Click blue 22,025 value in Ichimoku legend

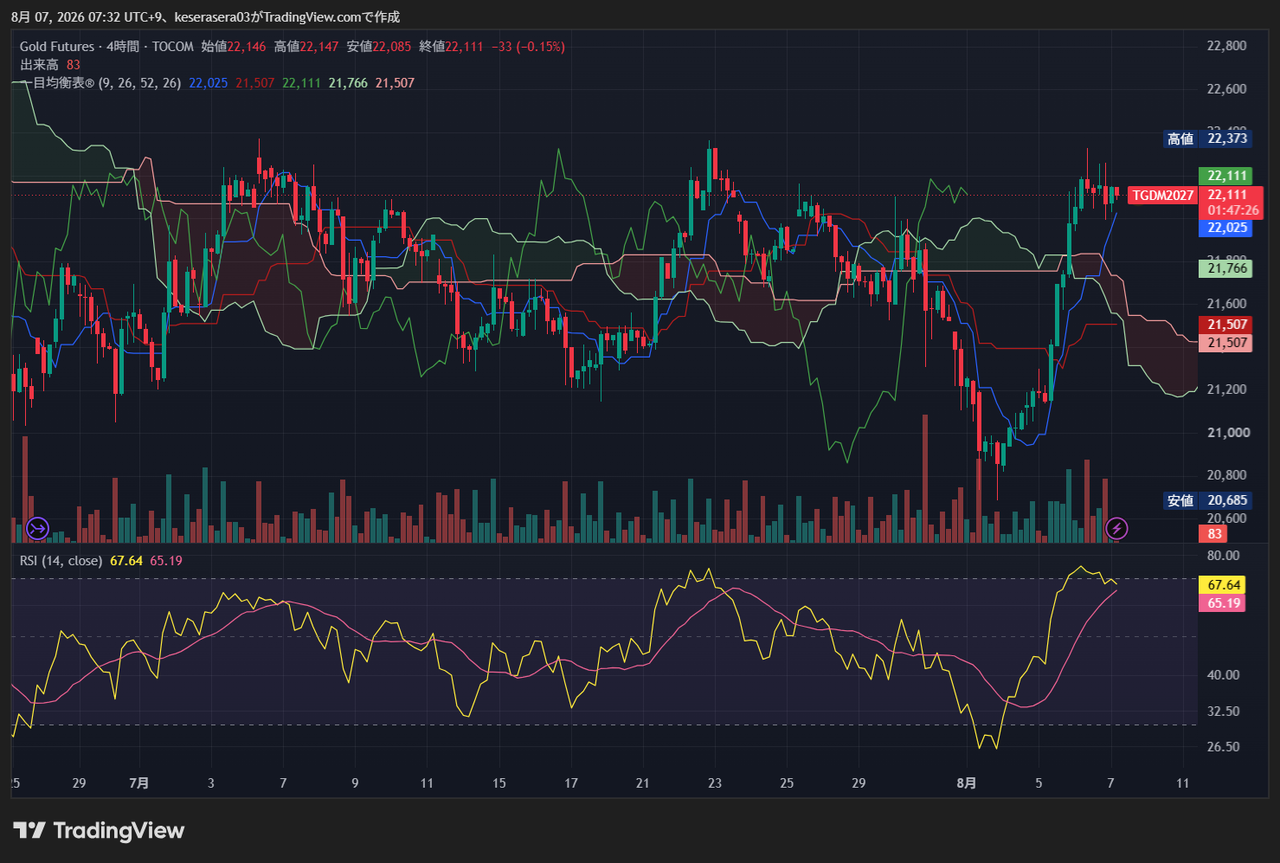tap(208, 83)
